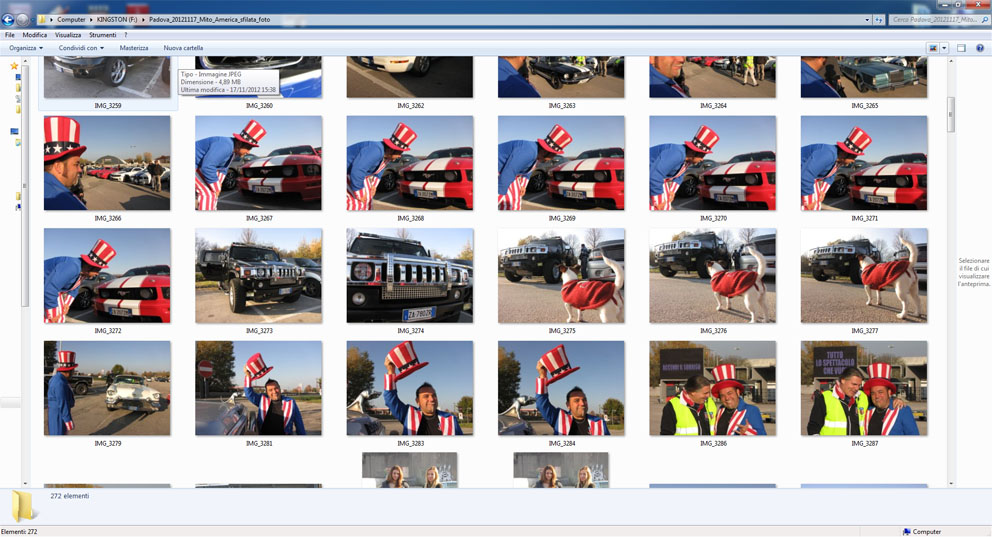
Task: Select the Hummer thumbnail IMG_3273
Action: coord(258,275)
